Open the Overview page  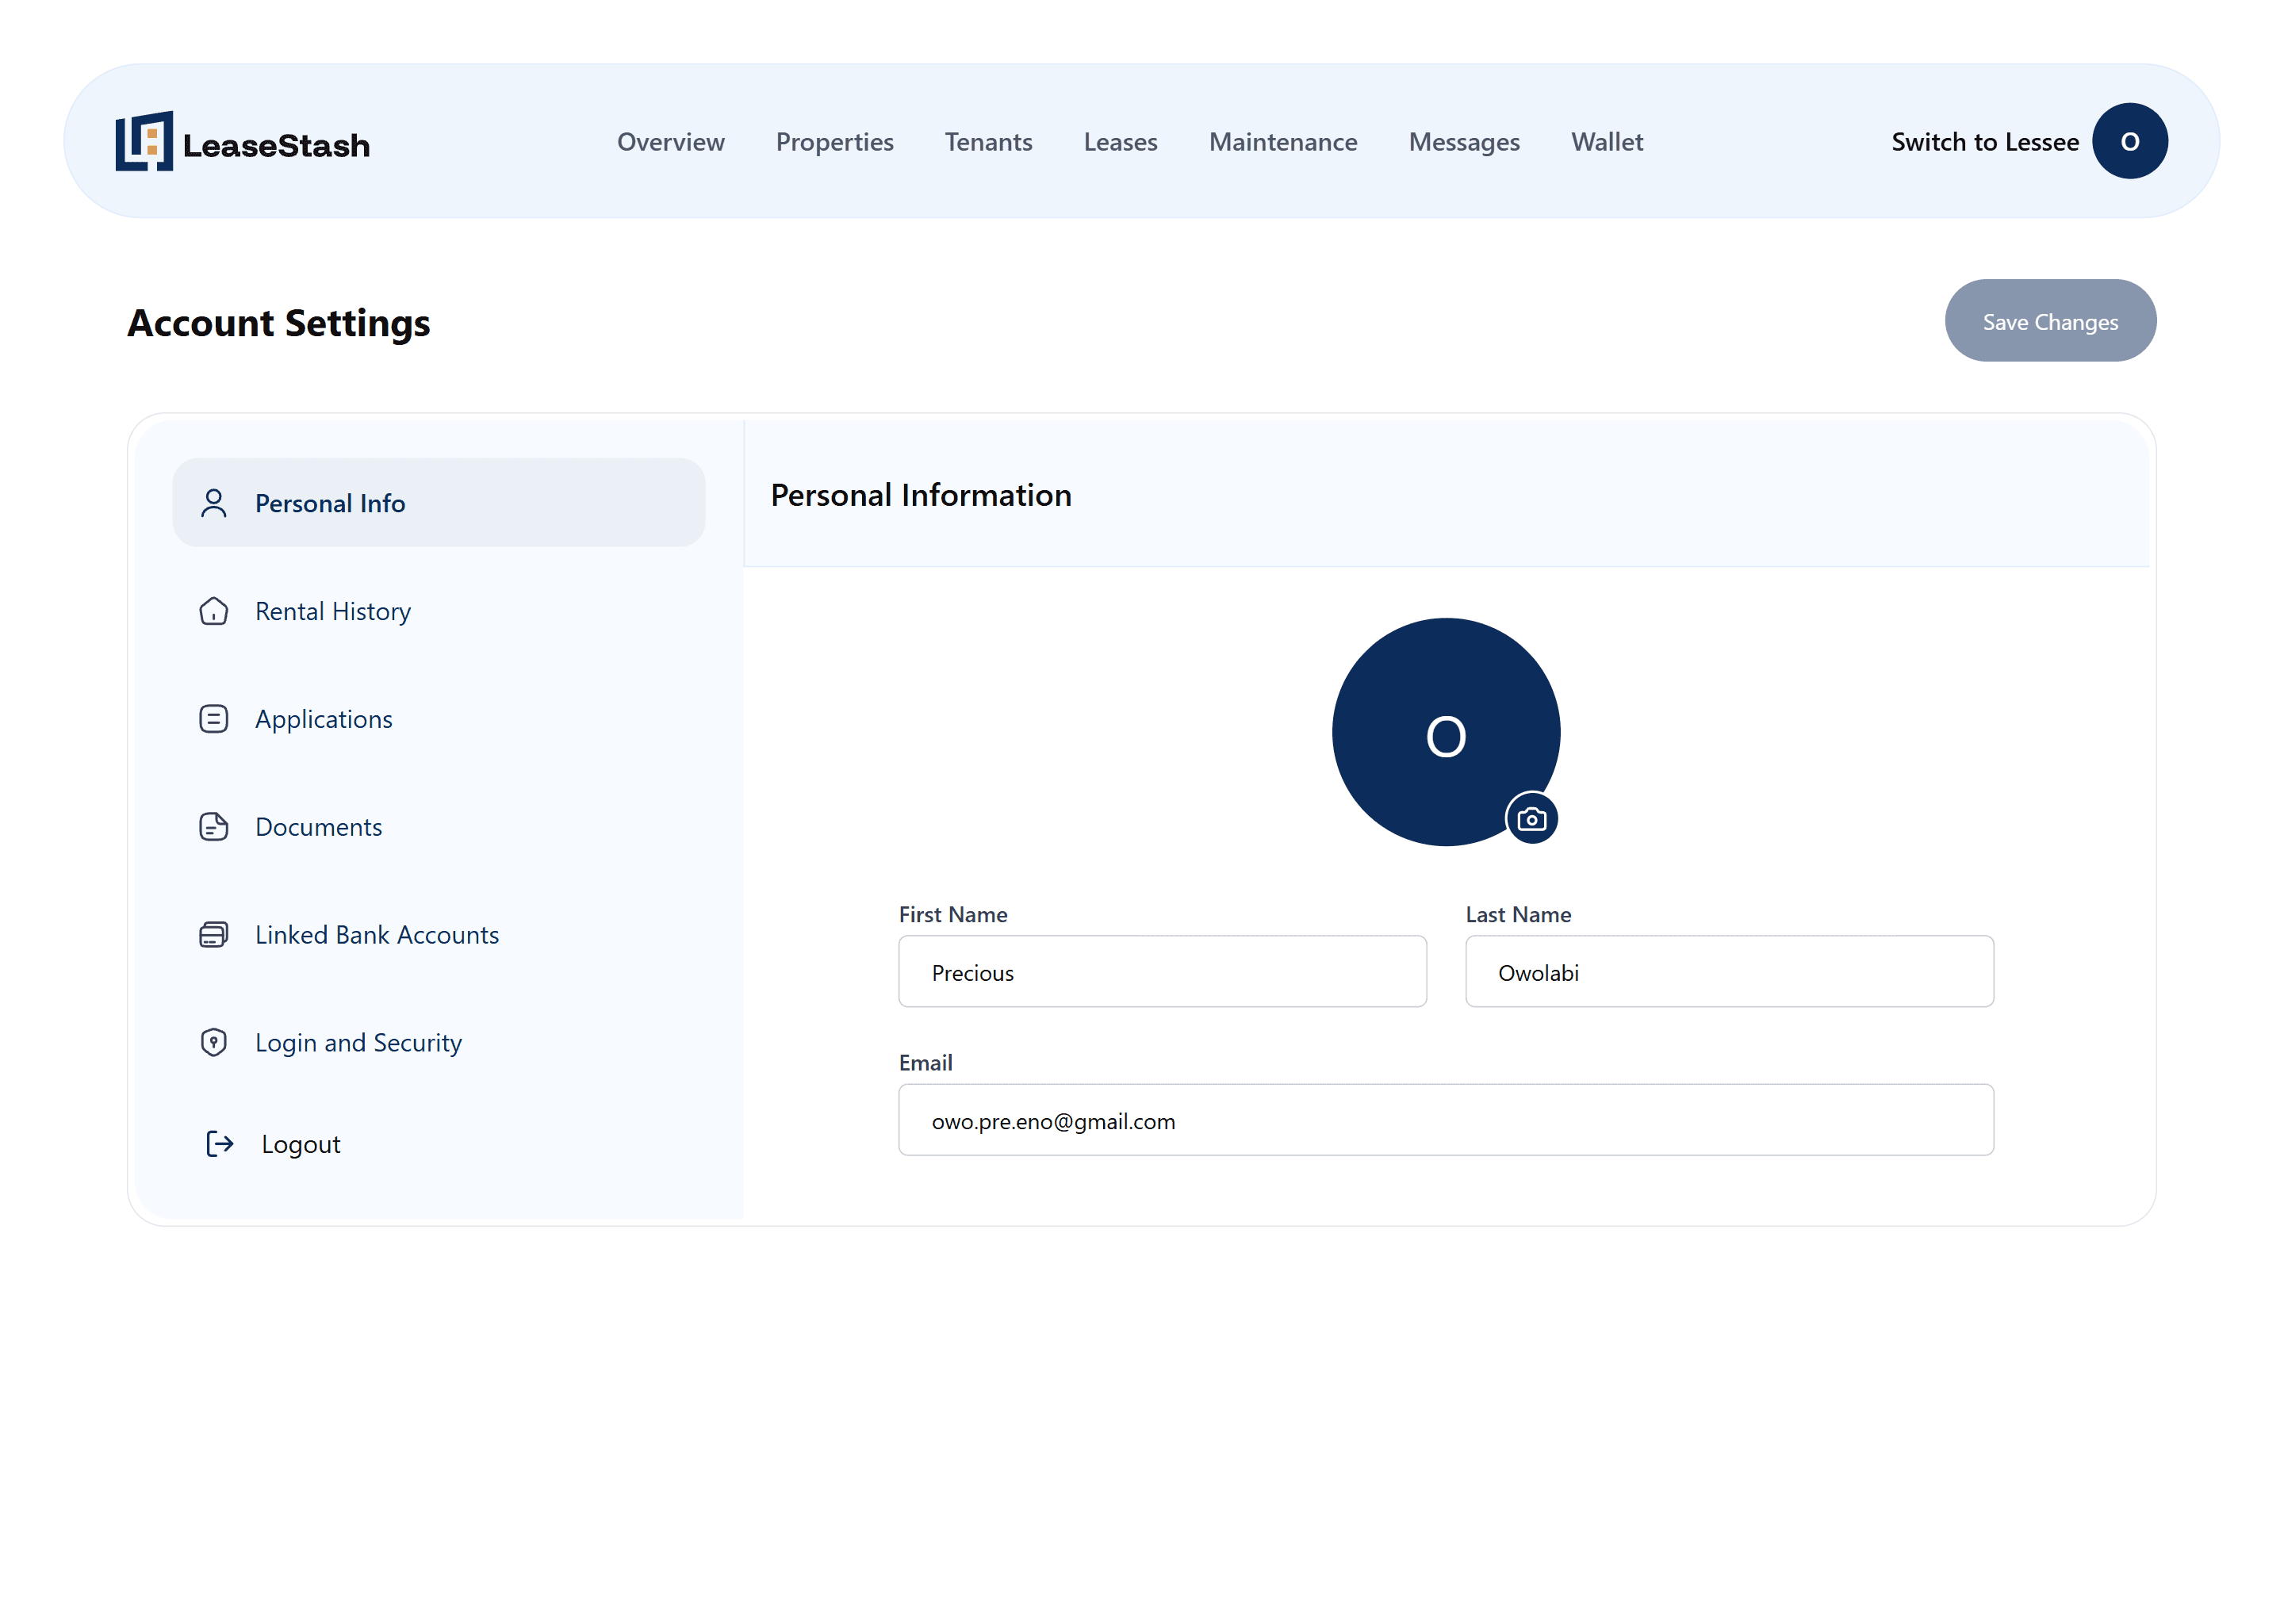tap(670, 142)
